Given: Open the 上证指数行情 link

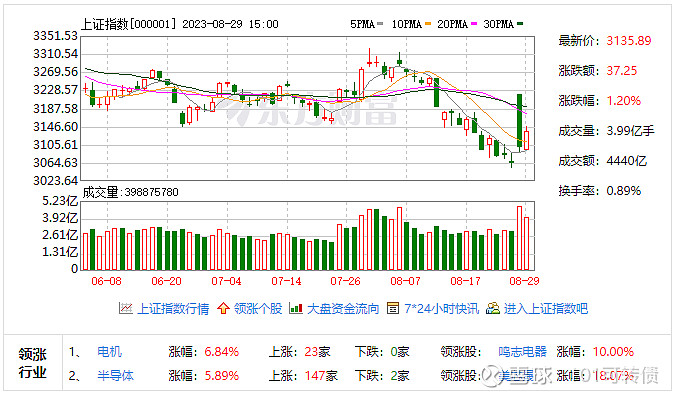Looking at the screenshot, I should [x=173, y=309].
